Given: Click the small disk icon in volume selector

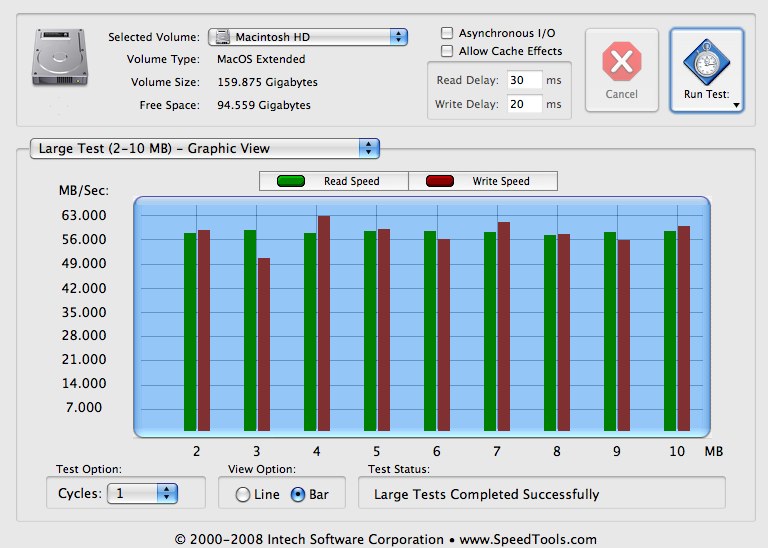Looking at the screenshot, I should (x=222, y=37).
